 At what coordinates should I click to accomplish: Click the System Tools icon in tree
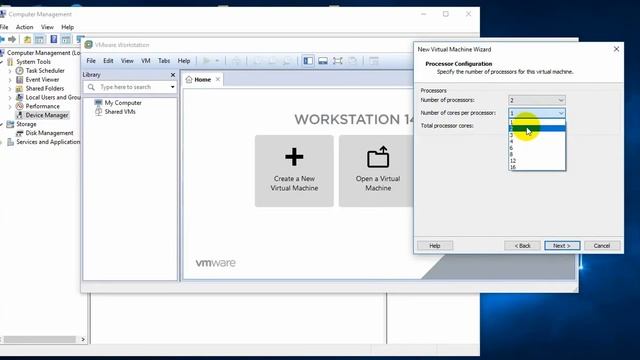pos(10,62)
